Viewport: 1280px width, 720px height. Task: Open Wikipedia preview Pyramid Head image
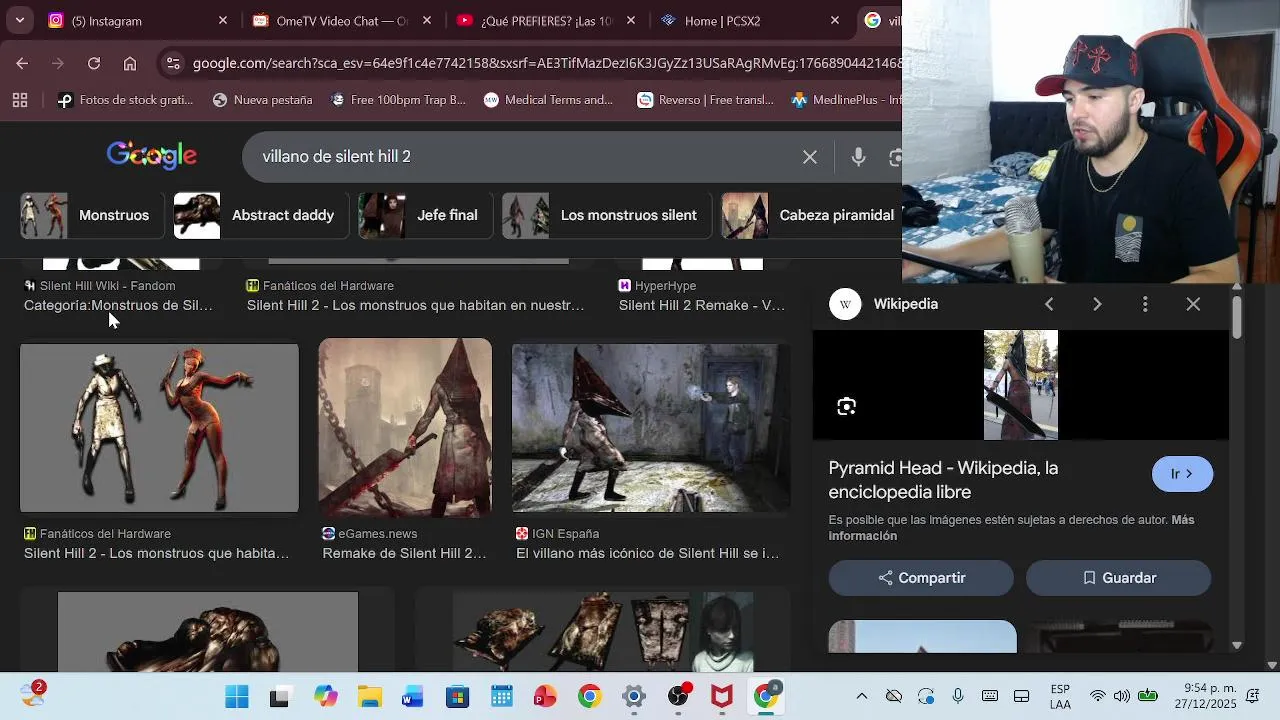click(x=1021, y=385)
